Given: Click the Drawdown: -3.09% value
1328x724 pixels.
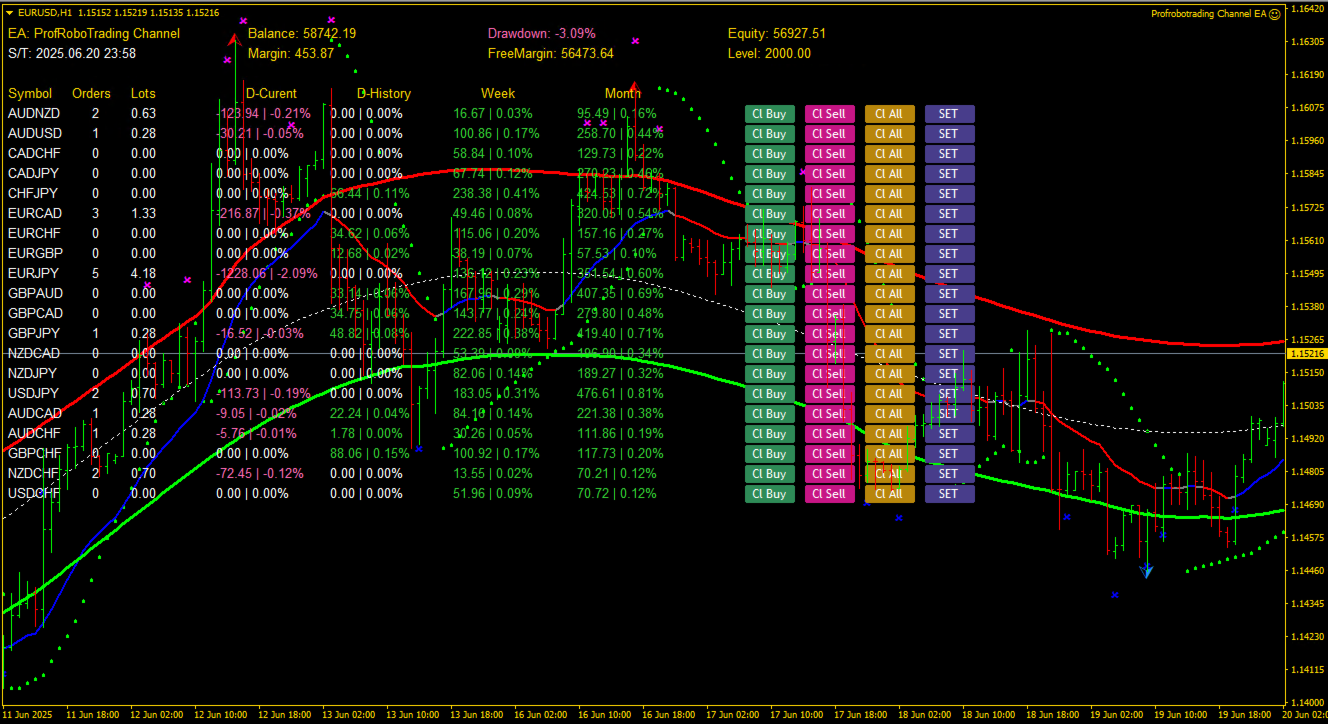Looking at the screenshot, I should click(x=542, y=33).
